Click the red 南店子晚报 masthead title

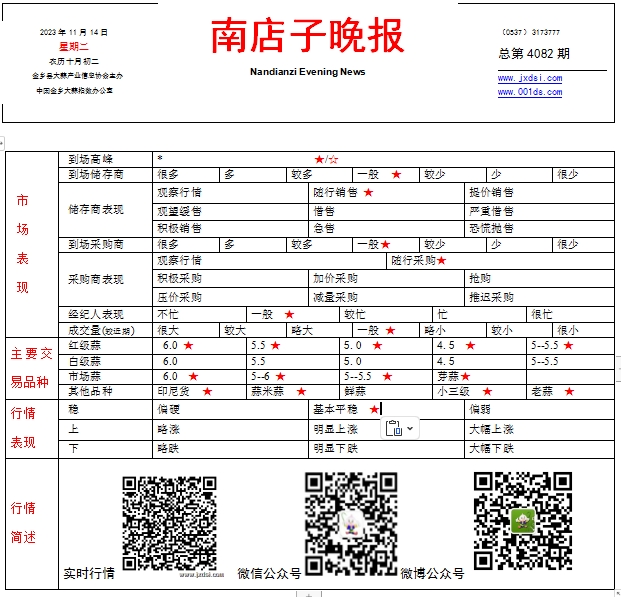(x=308, y=36)
